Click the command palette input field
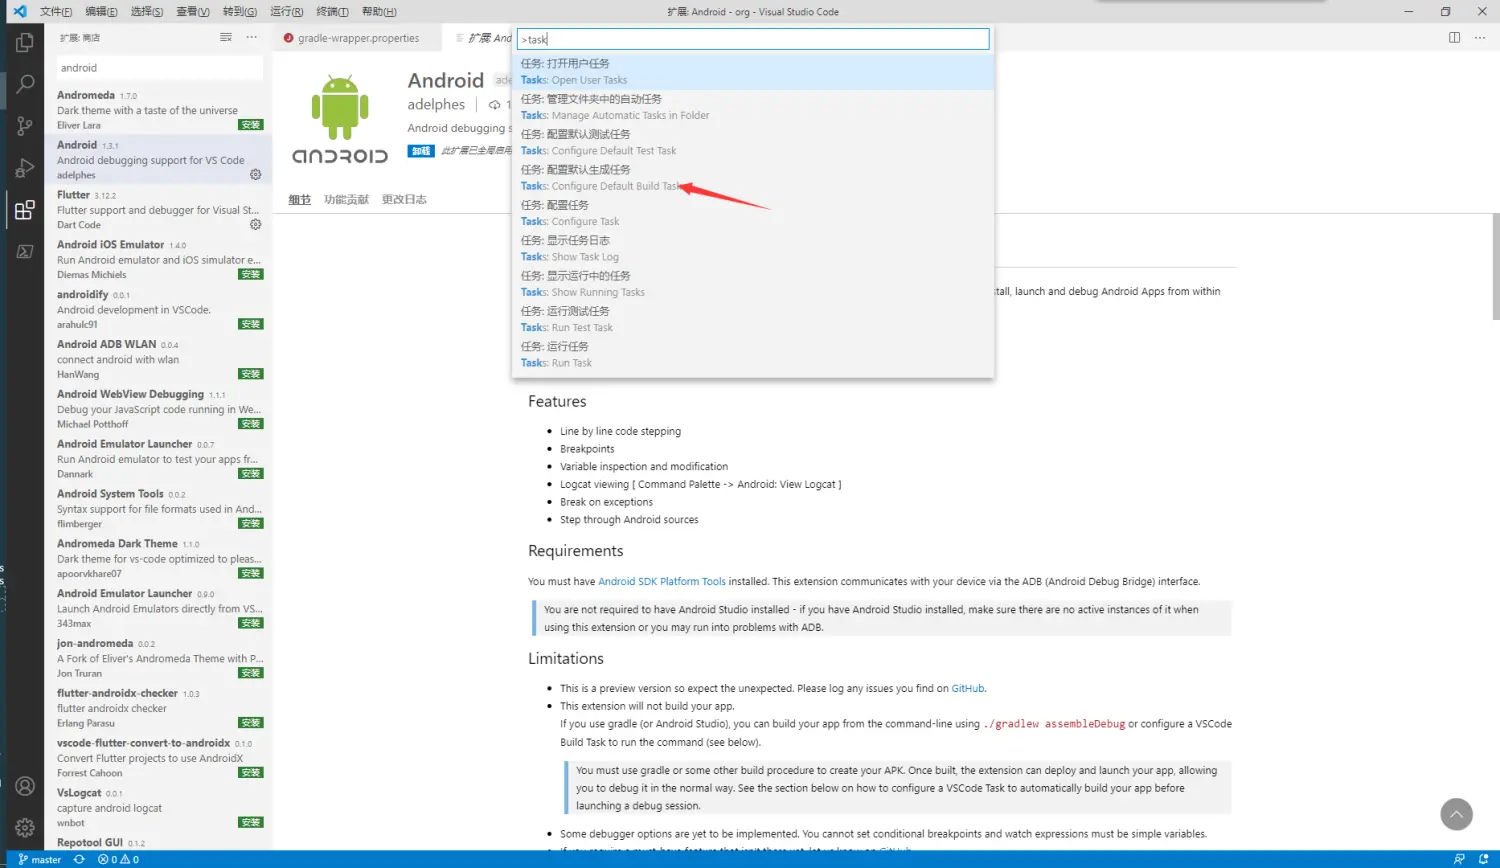 click(x=753, y=39)
